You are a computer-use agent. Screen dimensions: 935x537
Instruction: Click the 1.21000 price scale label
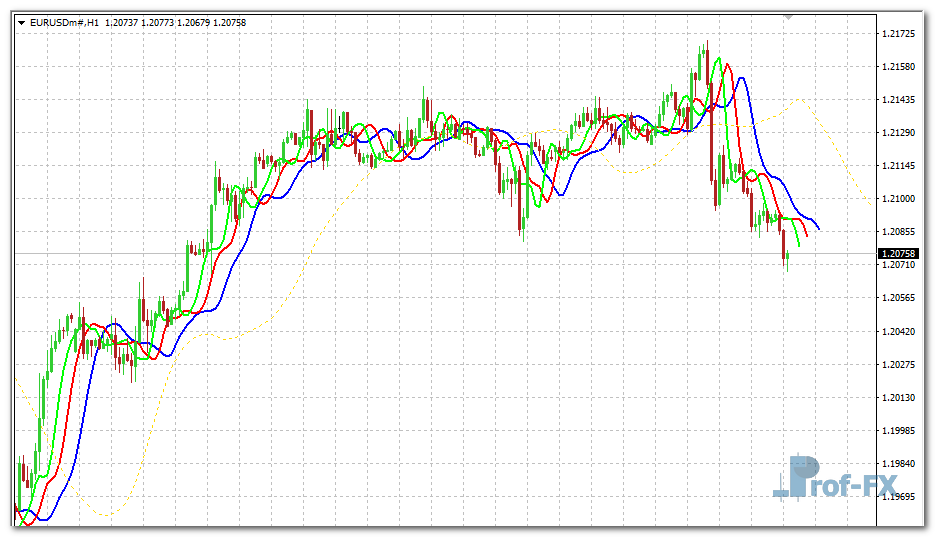pos(900,199)
